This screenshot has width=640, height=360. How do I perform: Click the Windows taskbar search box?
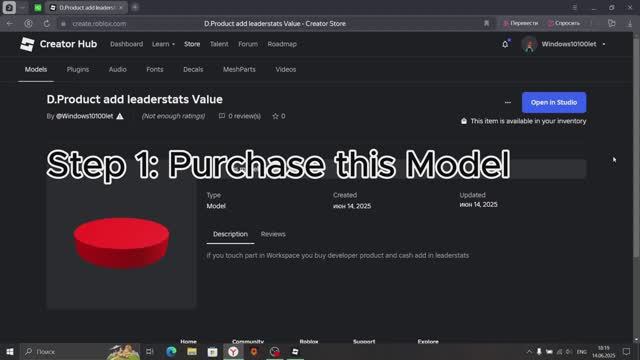[80, 351]
